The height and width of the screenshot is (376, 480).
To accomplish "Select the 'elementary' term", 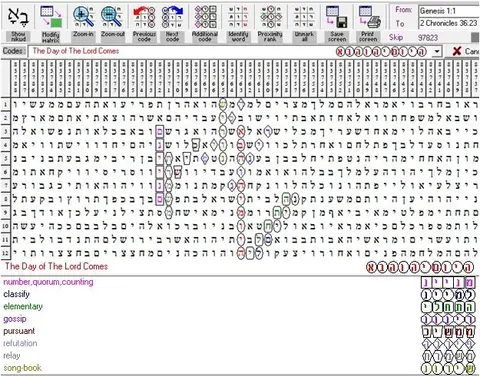I will coord(23,306).
